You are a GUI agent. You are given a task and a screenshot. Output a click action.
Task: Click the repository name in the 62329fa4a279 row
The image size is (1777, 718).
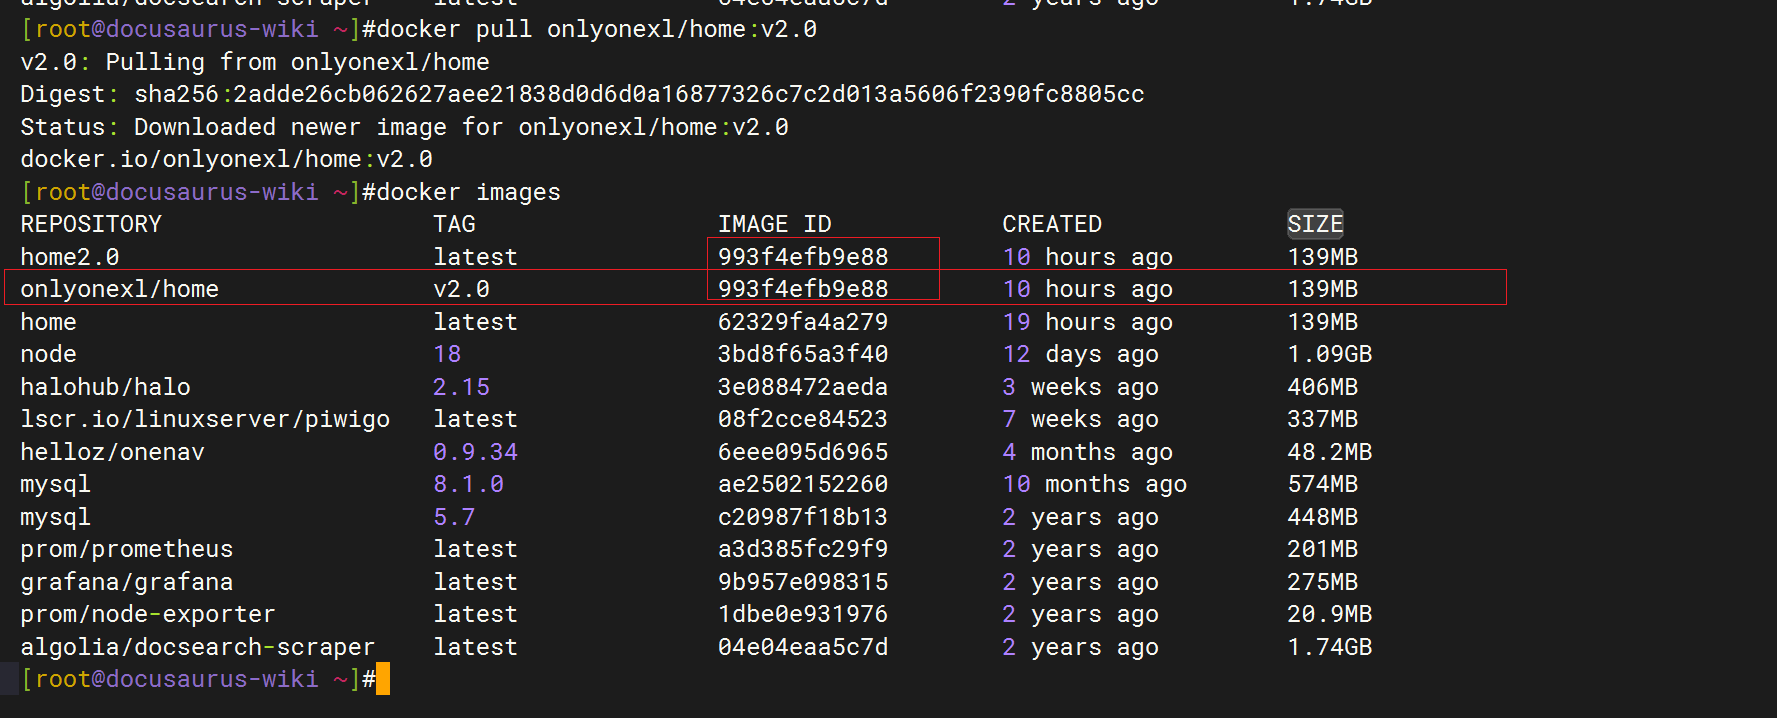pos(48,322)
